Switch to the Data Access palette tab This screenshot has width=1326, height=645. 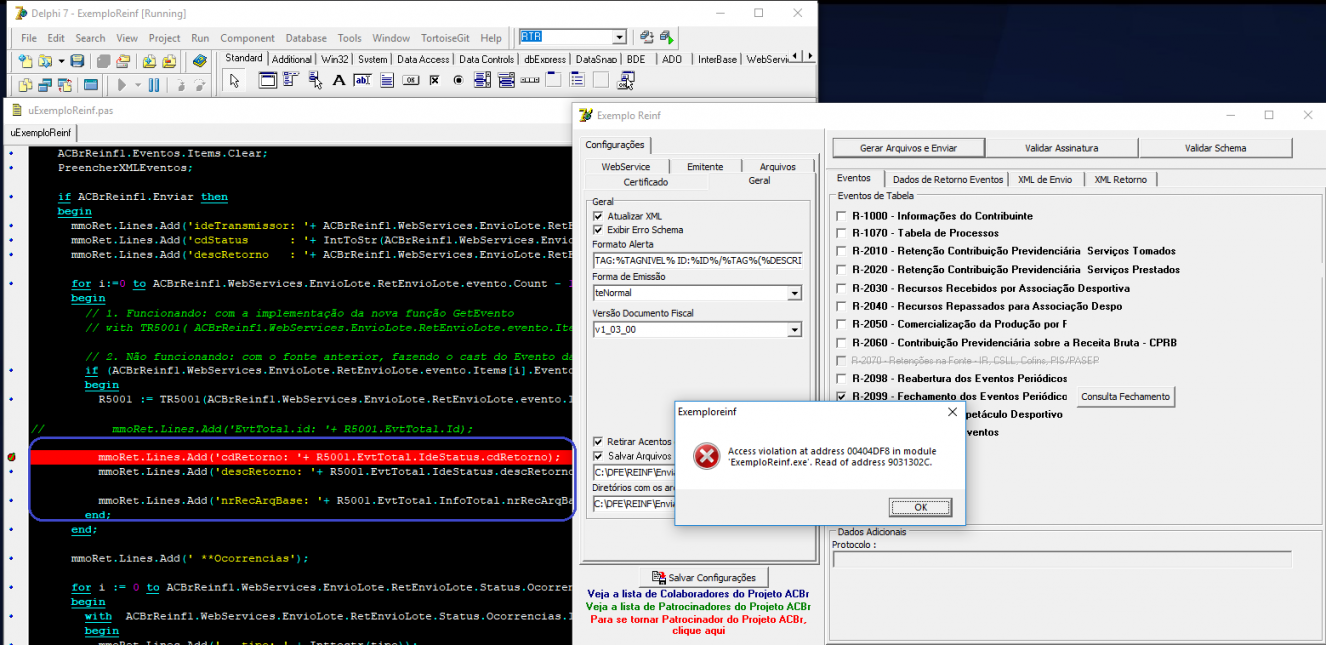[x=423, y=59]
